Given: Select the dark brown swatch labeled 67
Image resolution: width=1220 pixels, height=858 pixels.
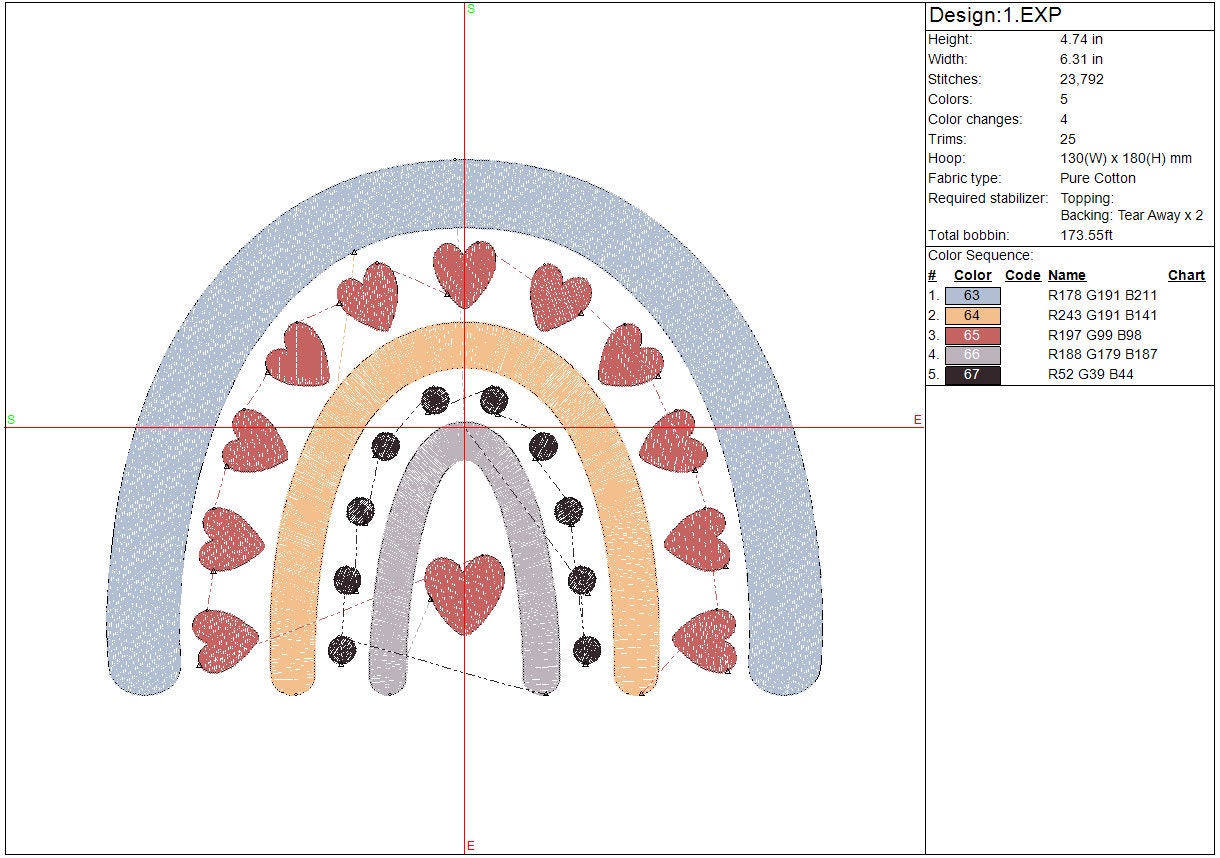Looking at the screenshot, I should coord(972,375).
